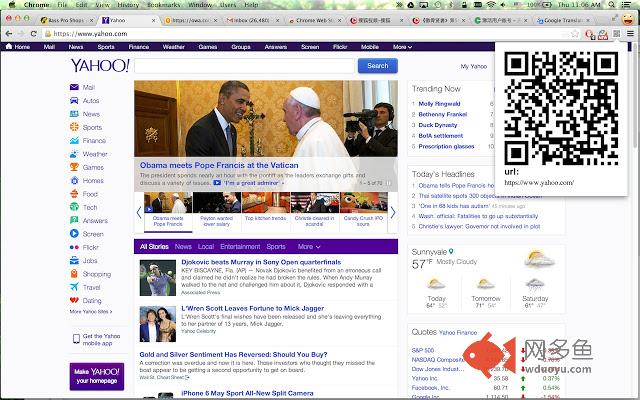
Task: Click Get the Yahoo mobile app link
Action: tap(96, 339)
